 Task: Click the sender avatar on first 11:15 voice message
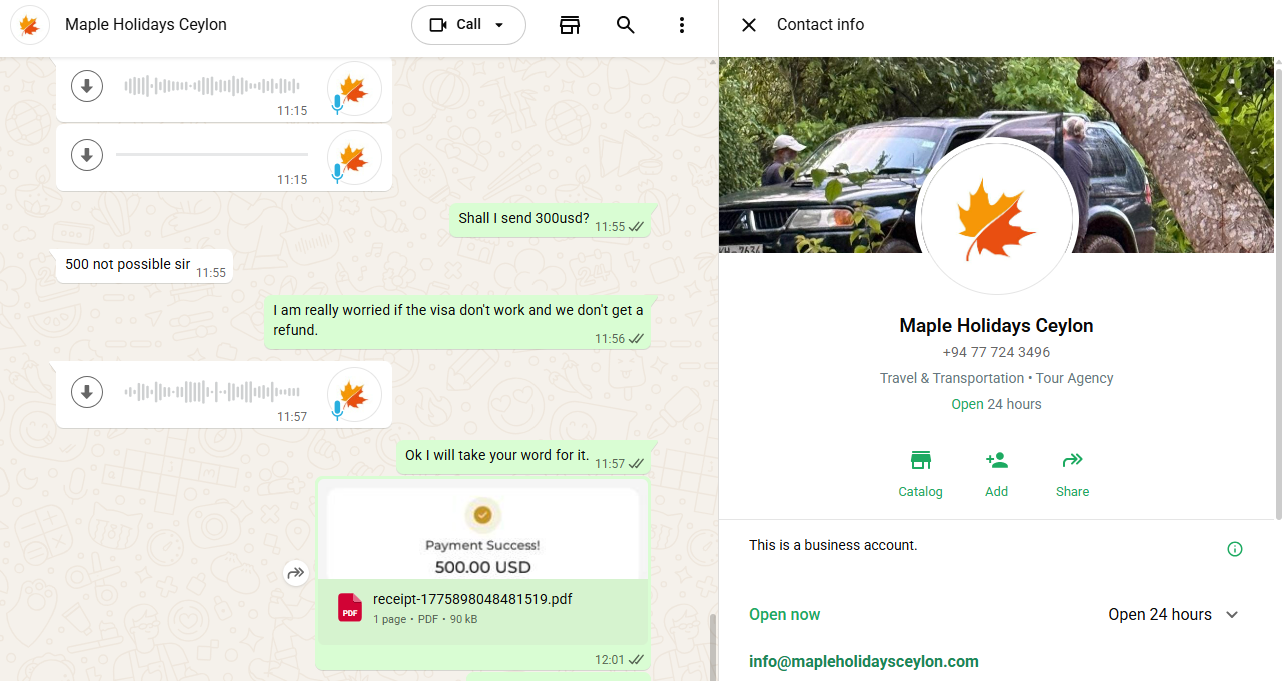[354, 89]
